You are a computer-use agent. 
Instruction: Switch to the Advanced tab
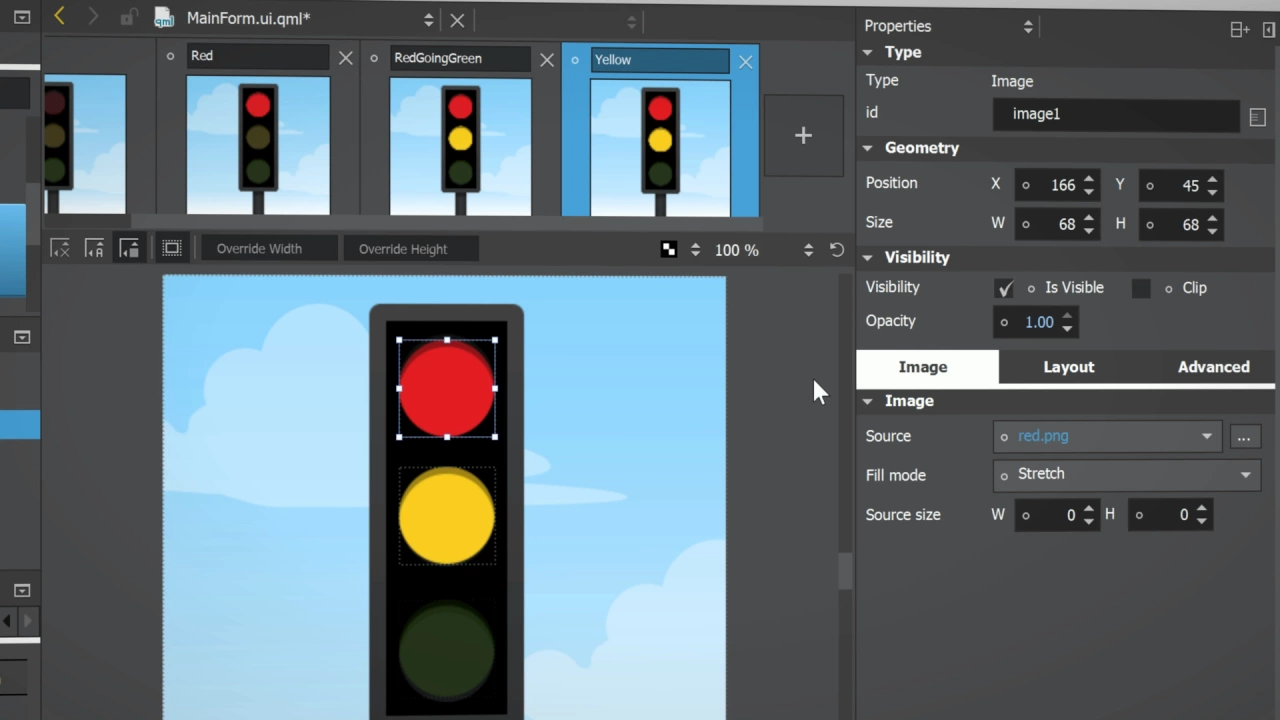[1213, 367]
